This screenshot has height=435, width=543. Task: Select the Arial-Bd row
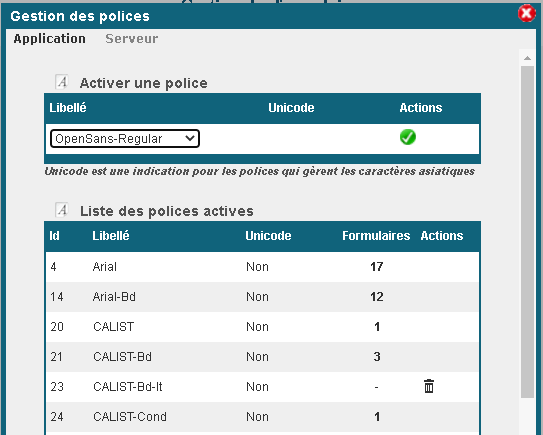[262, 297]
